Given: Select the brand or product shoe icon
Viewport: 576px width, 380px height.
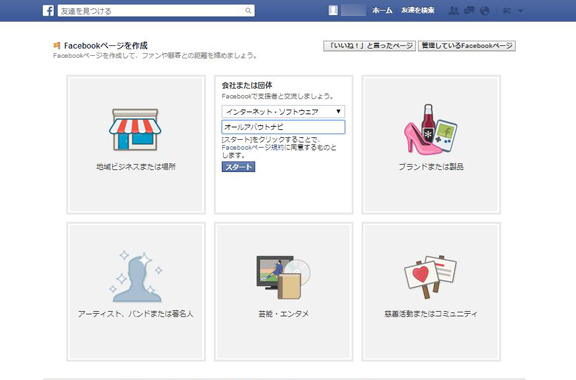Looking at the screenshot, I should pyautogui.click(x=431, y=129).
